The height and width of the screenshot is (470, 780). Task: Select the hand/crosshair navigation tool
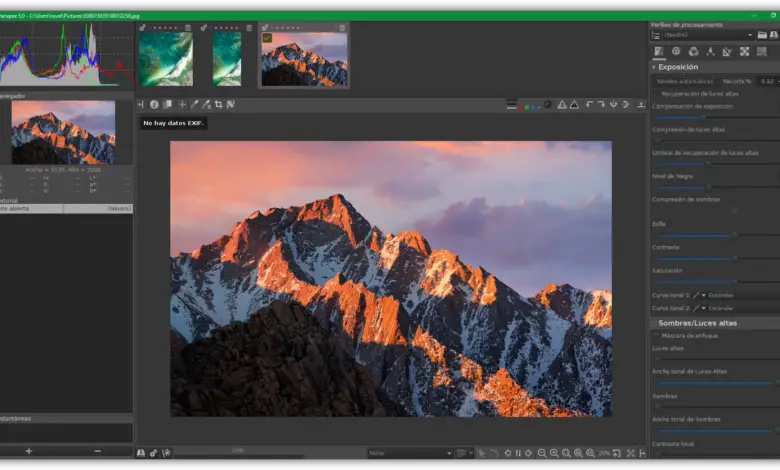[x=181, y=104]
